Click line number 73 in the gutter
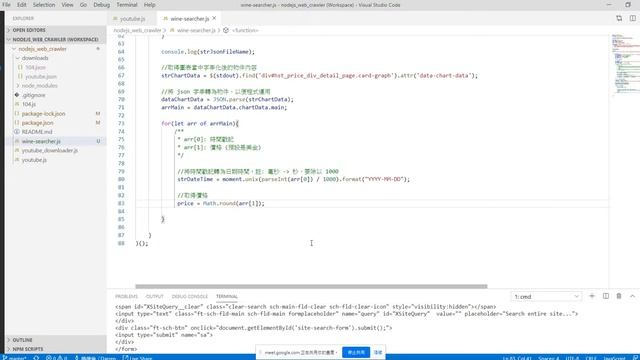 pos(121,123)
